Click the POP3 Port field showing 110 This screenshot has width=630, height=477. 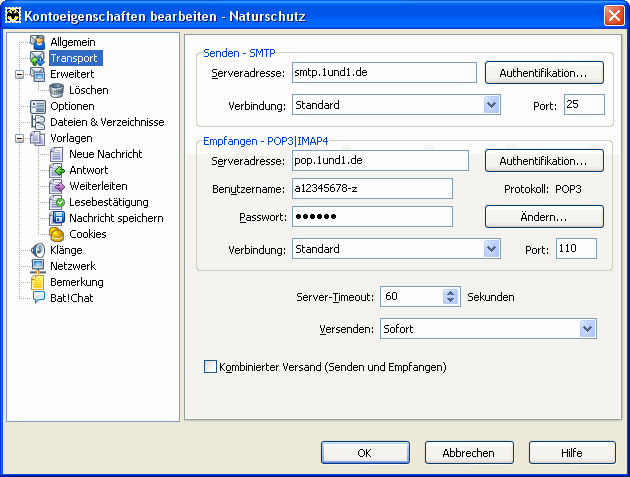[576, 248]
